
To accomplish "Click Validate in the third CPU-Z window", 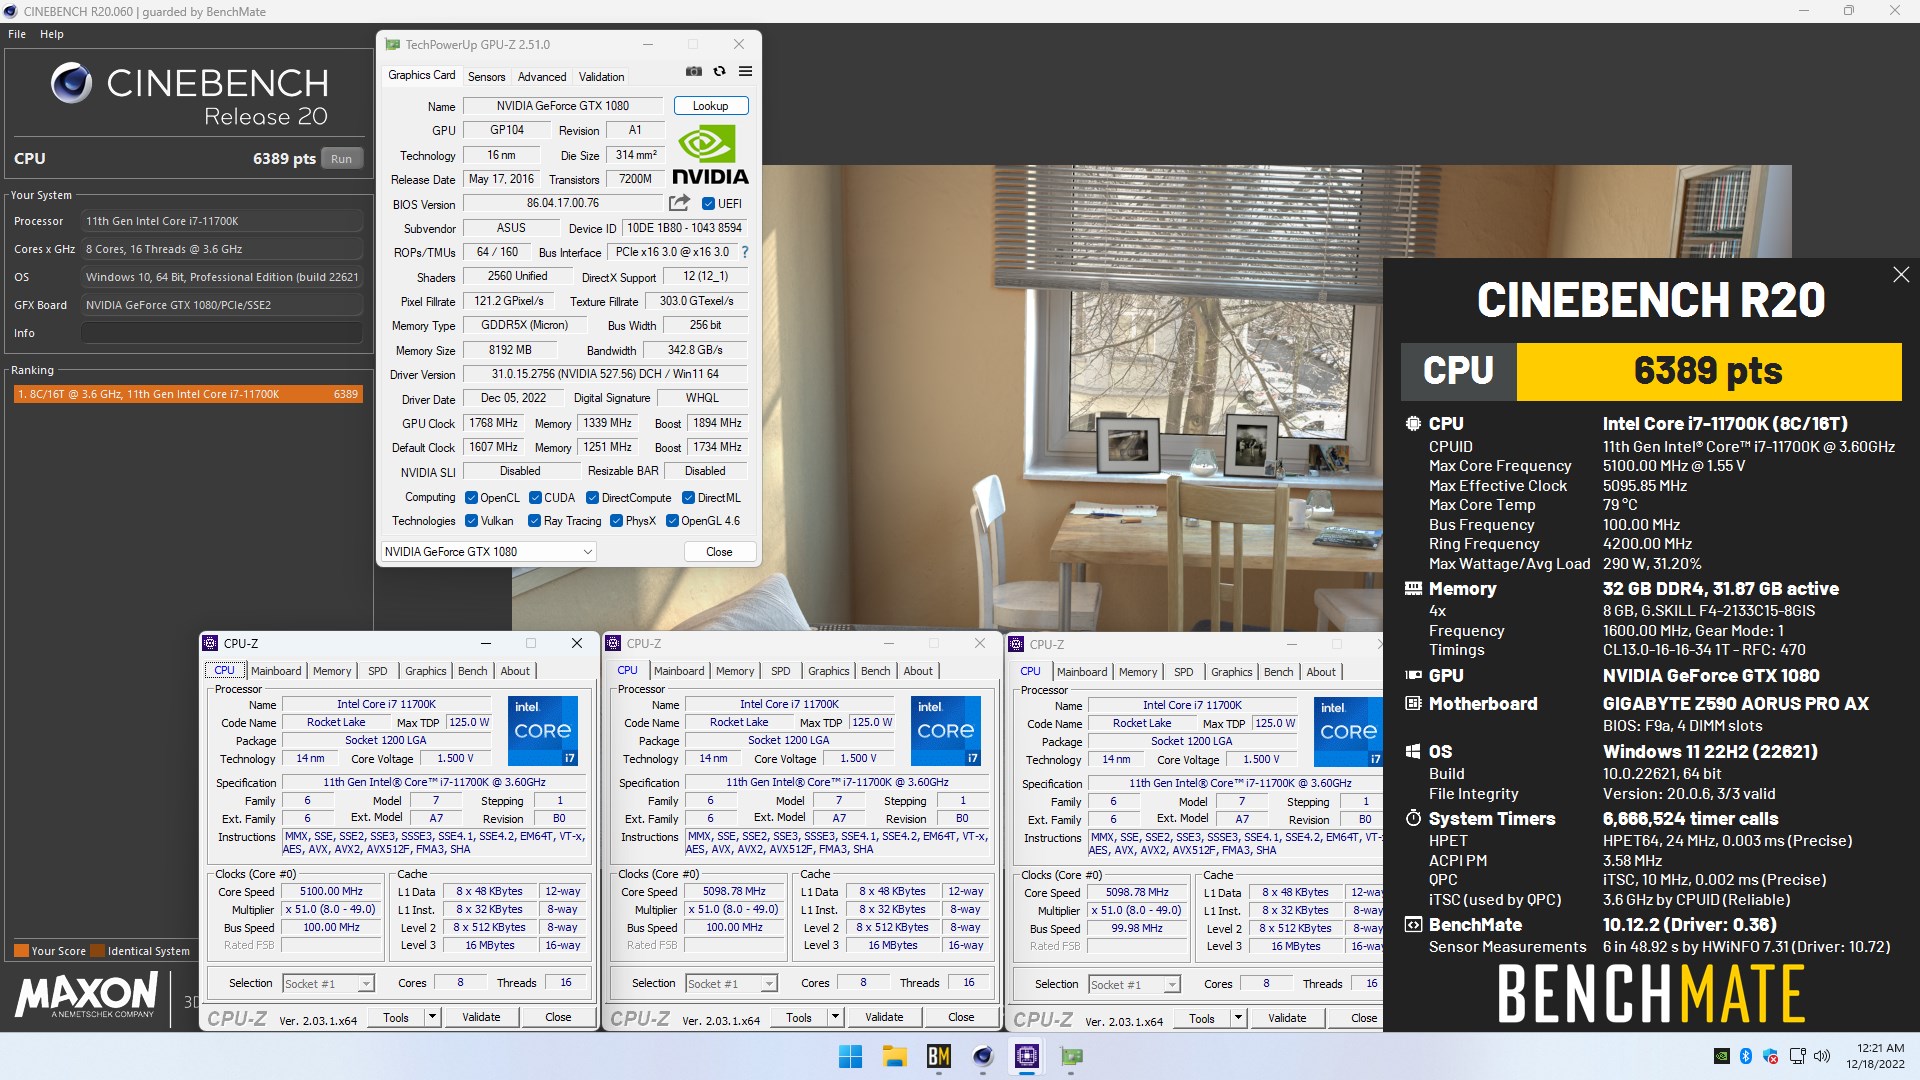I will 1287,1018.
